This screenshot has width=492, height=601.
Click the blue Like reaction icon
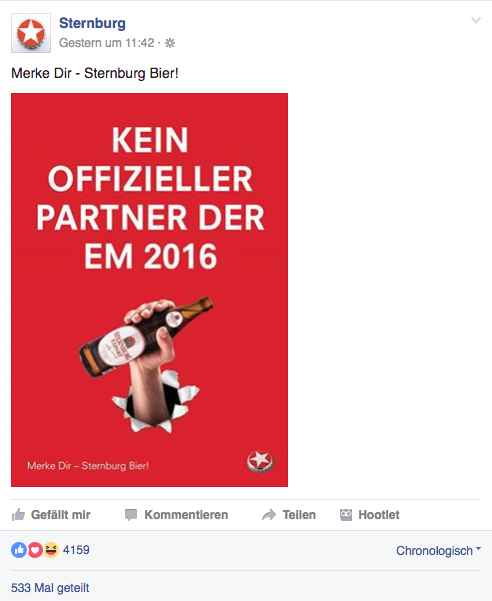[x=19, y=550]
